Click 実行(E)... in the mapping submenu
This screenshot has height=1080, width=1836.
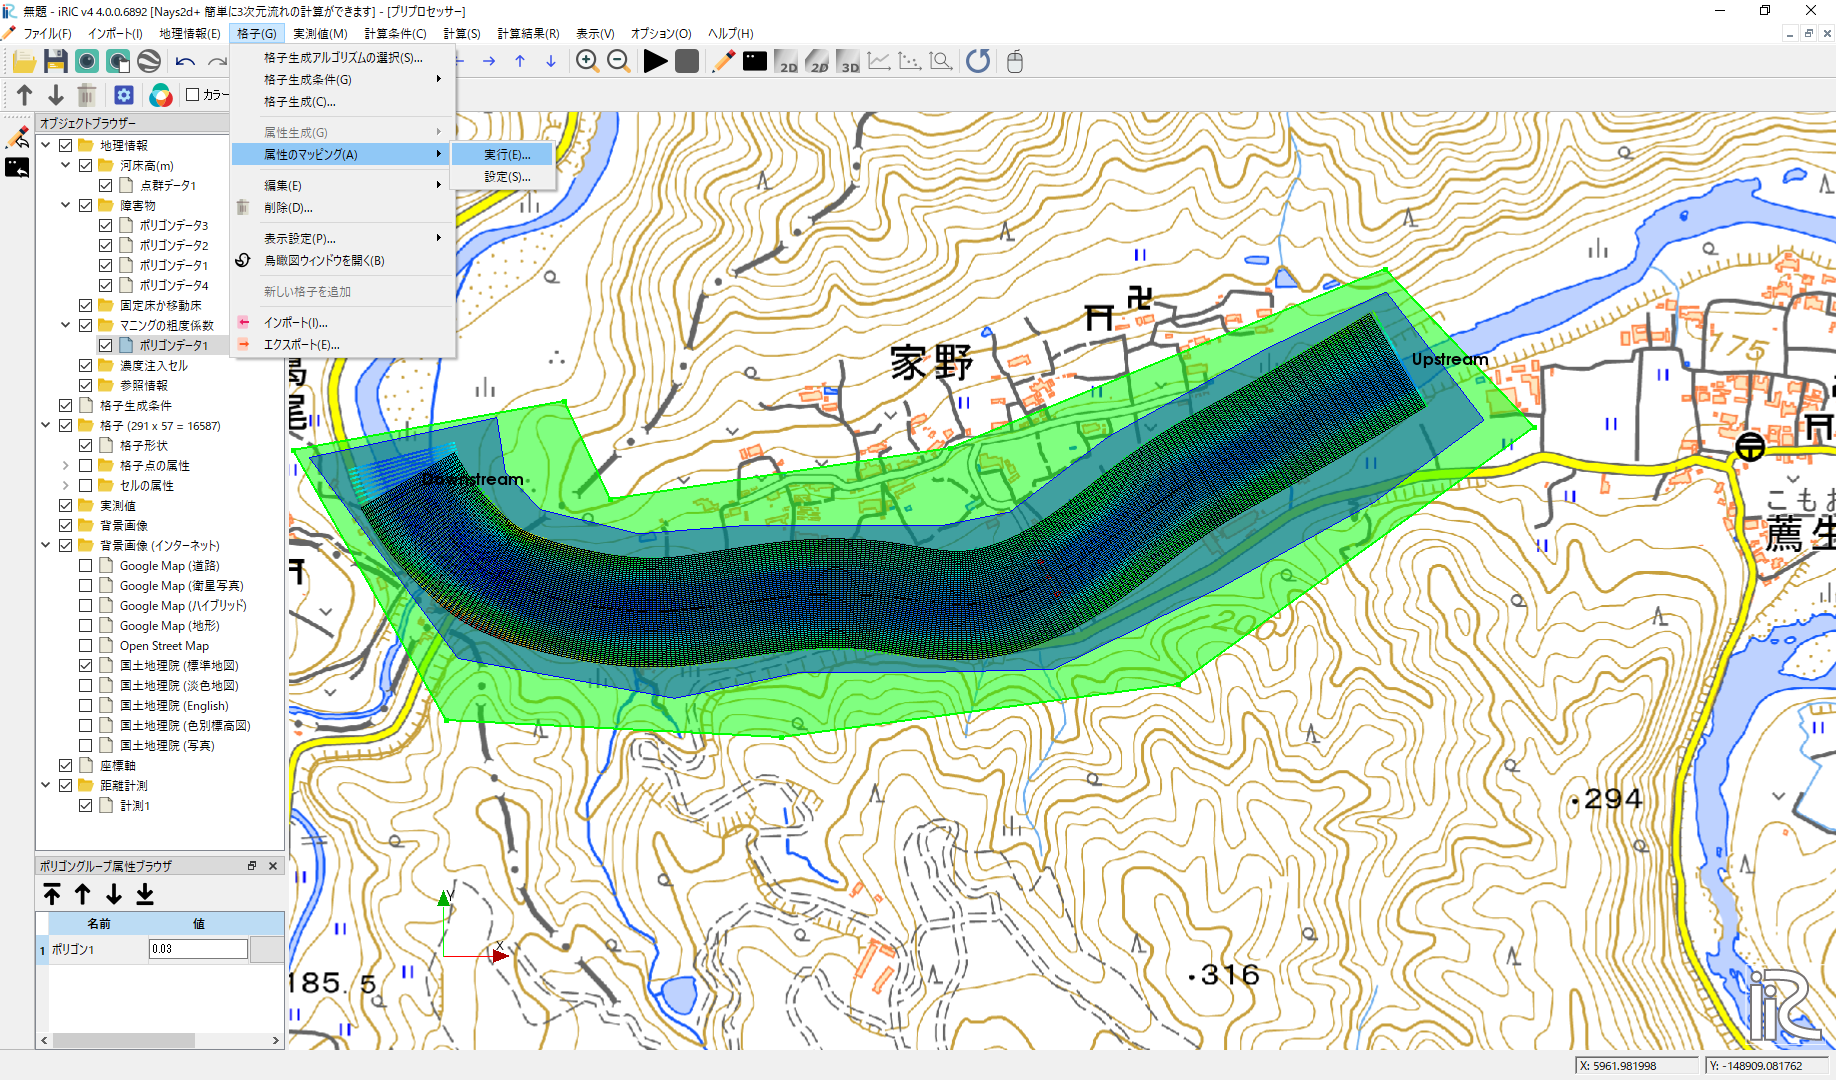pyautogui.click(x=503, y=155)
